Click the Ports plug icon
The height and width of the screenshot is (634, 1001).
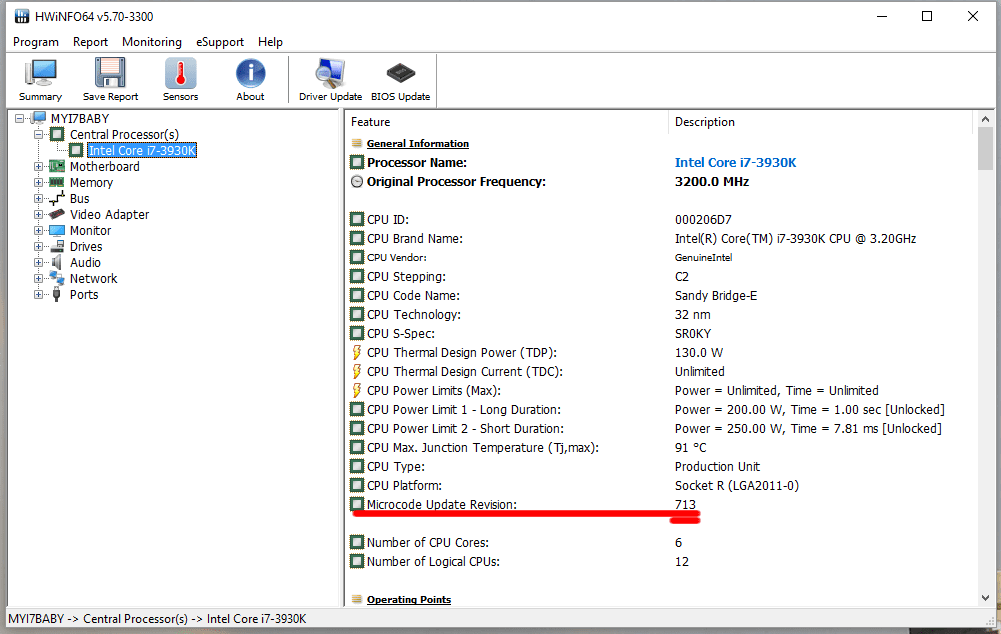coord(57,294)
